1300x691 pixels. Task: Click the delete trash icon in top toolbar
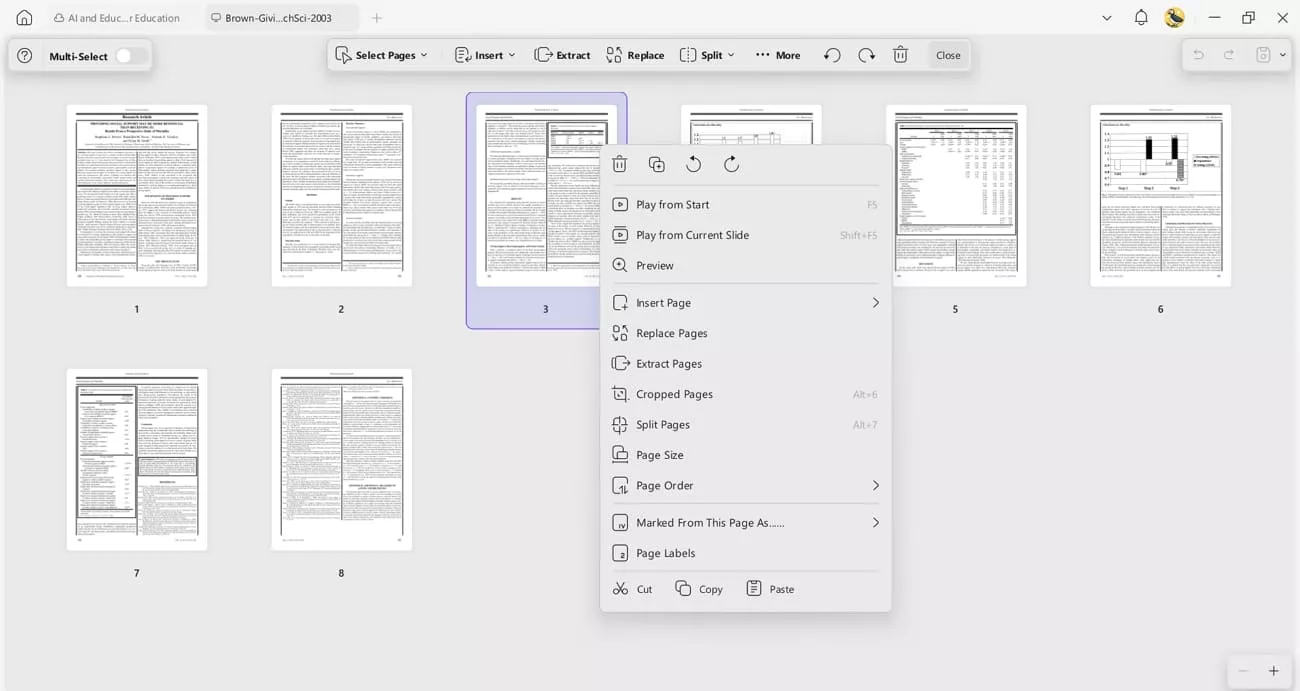[900, 55]
